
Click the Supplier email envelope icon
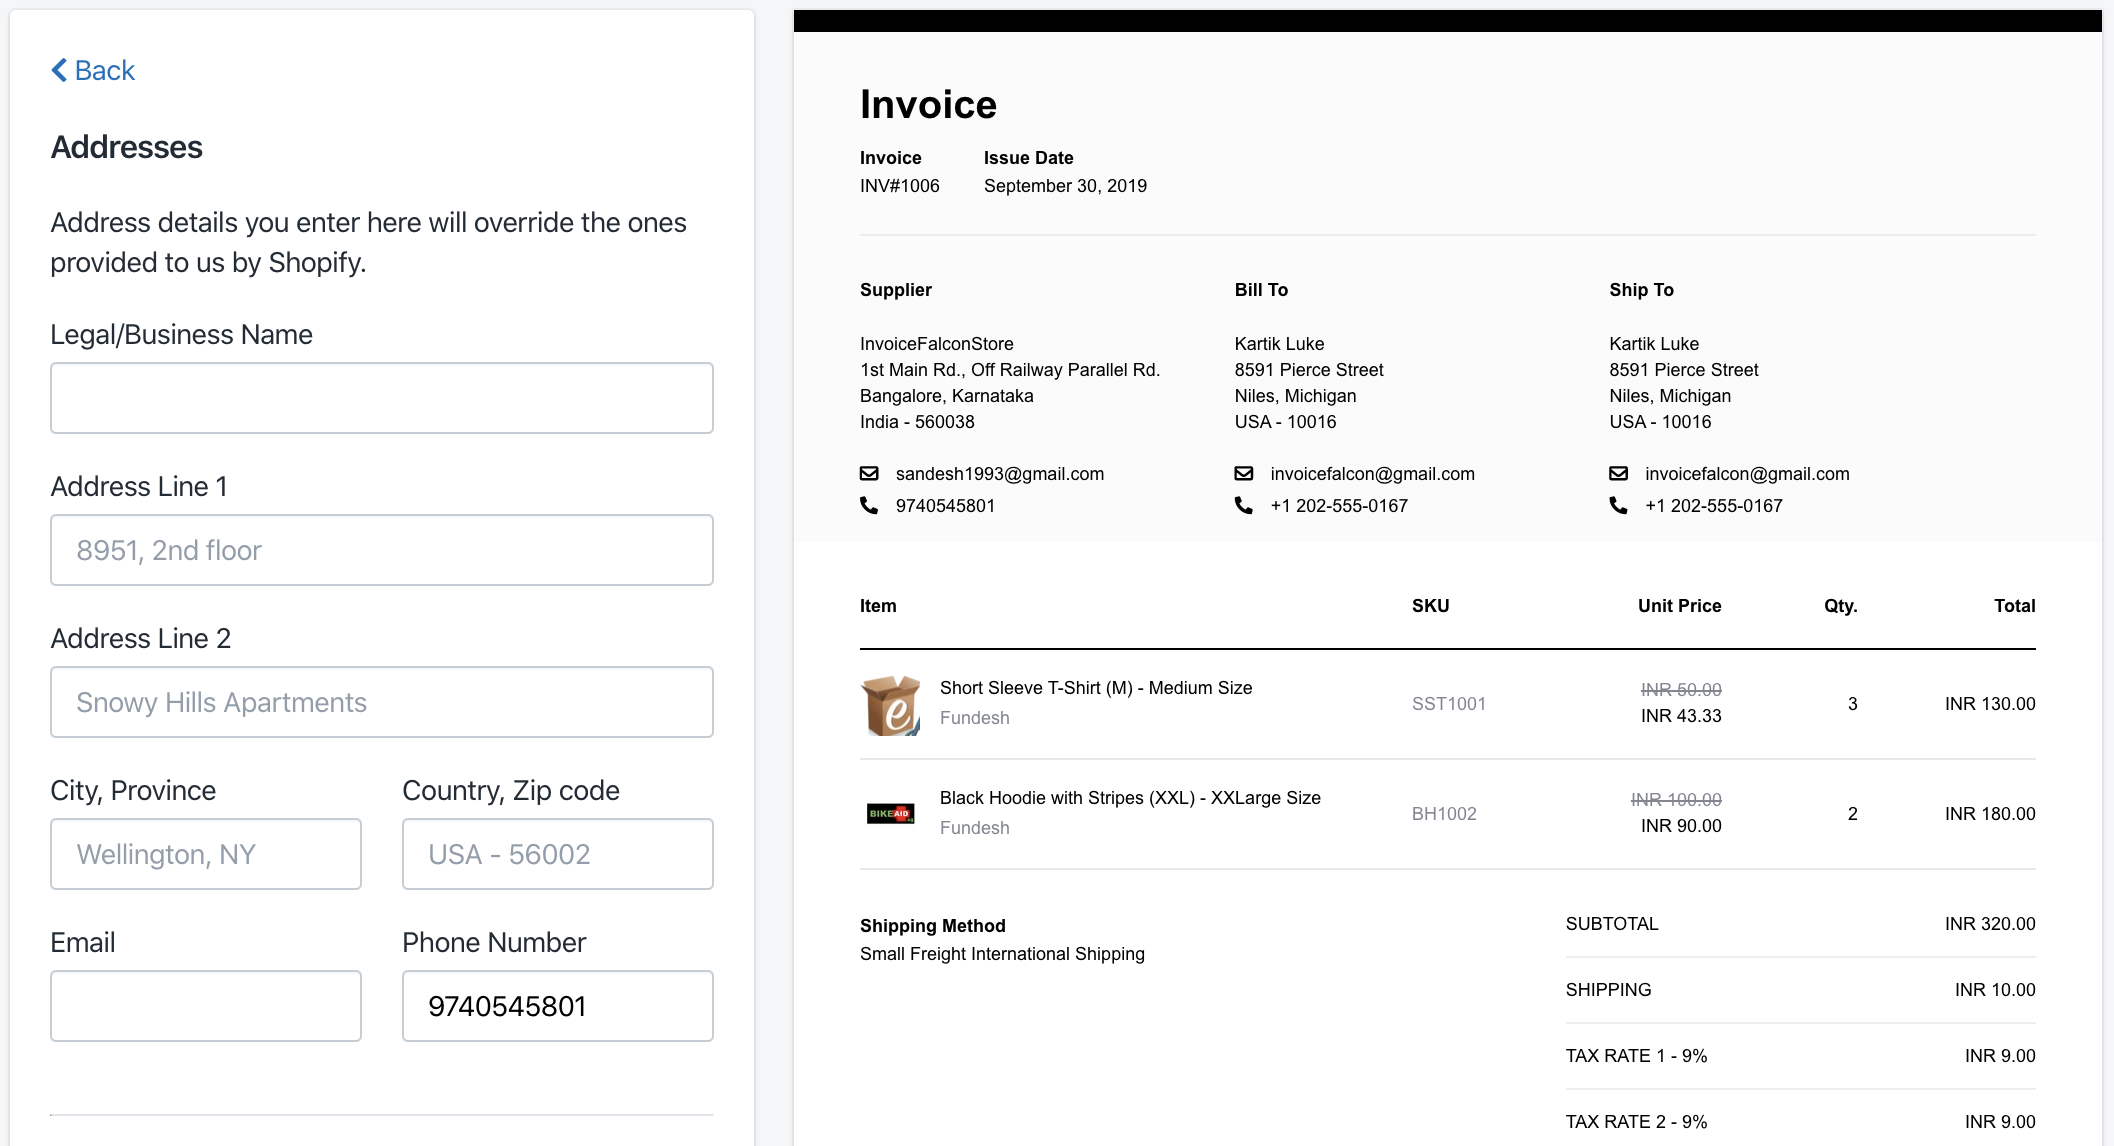pos(870,473)
